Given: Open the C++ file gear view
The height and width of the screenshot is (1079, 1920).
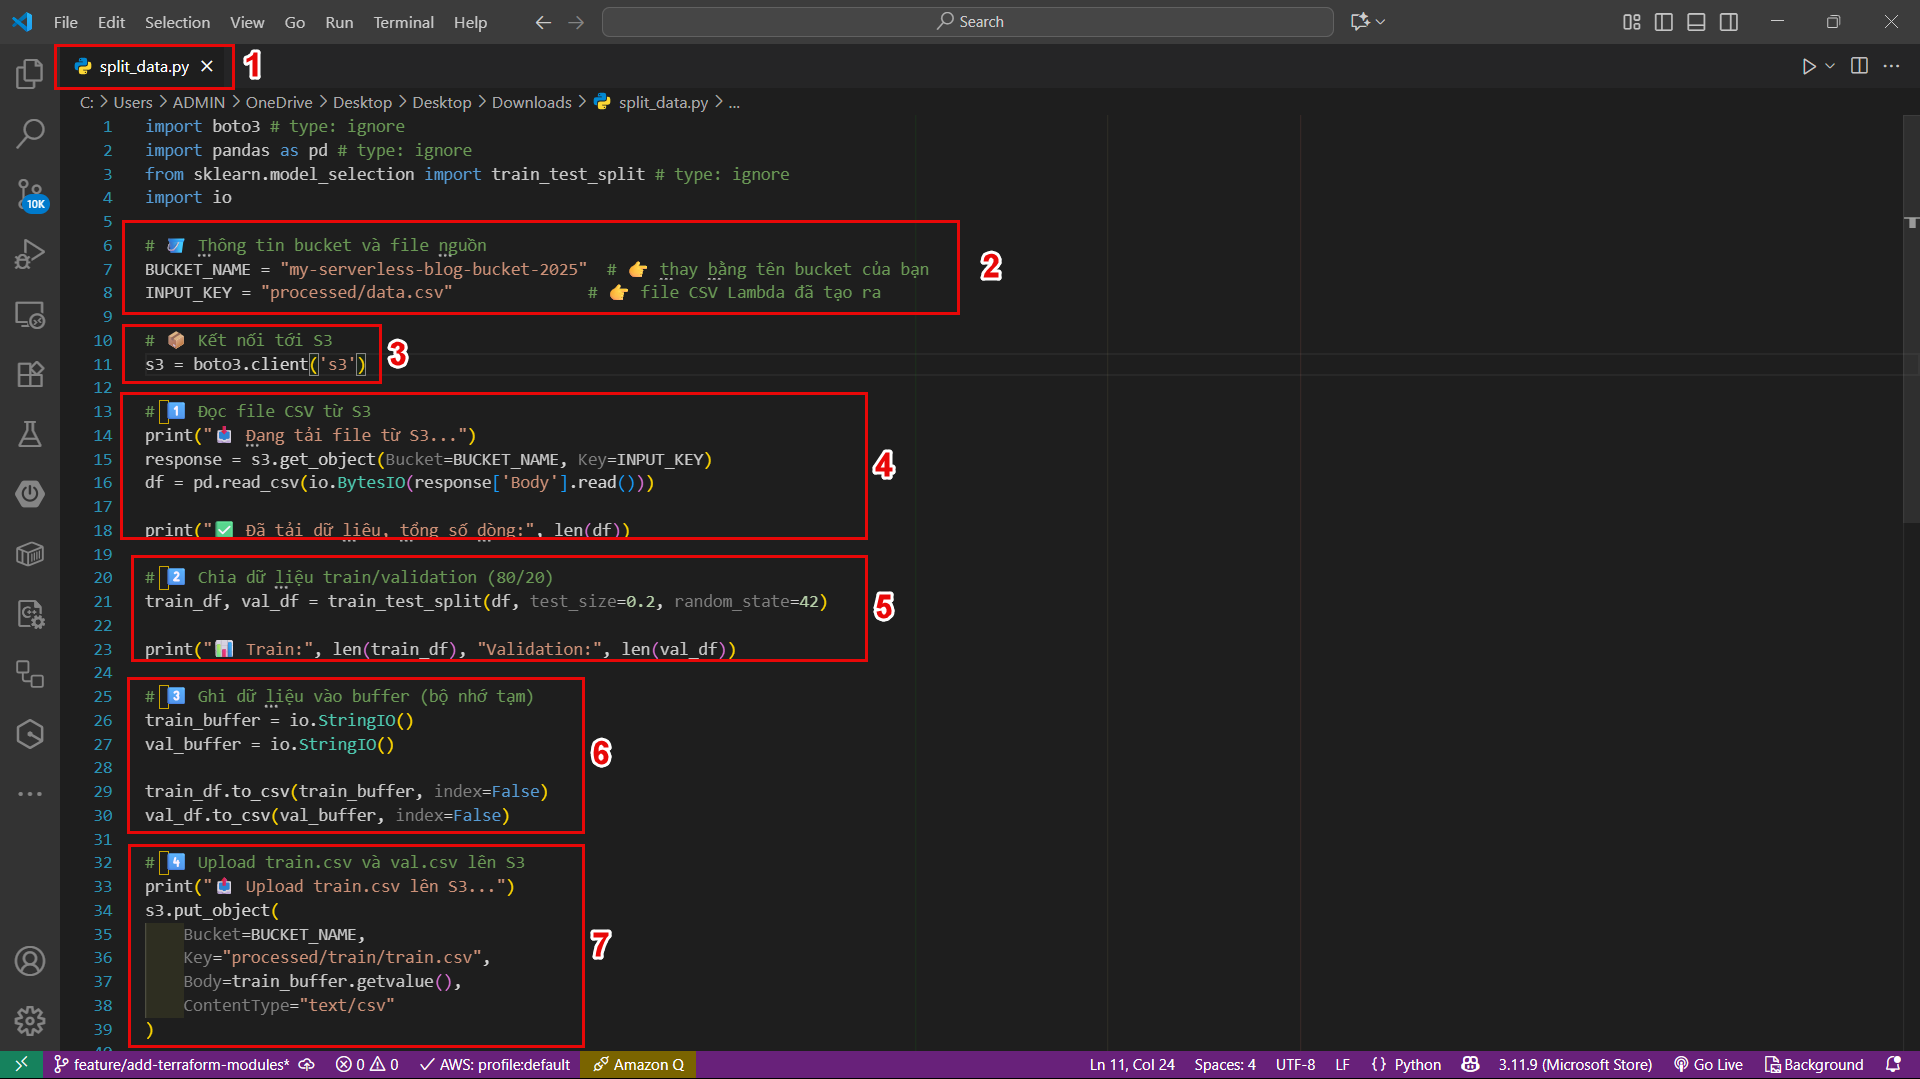Looking at the screenshot, I should tap(30, 614).
